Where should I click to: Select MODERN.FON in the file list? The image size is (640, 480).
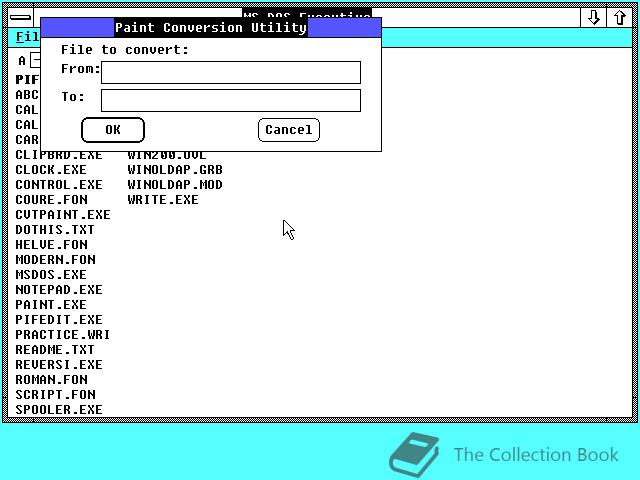[x=56, y=260]
